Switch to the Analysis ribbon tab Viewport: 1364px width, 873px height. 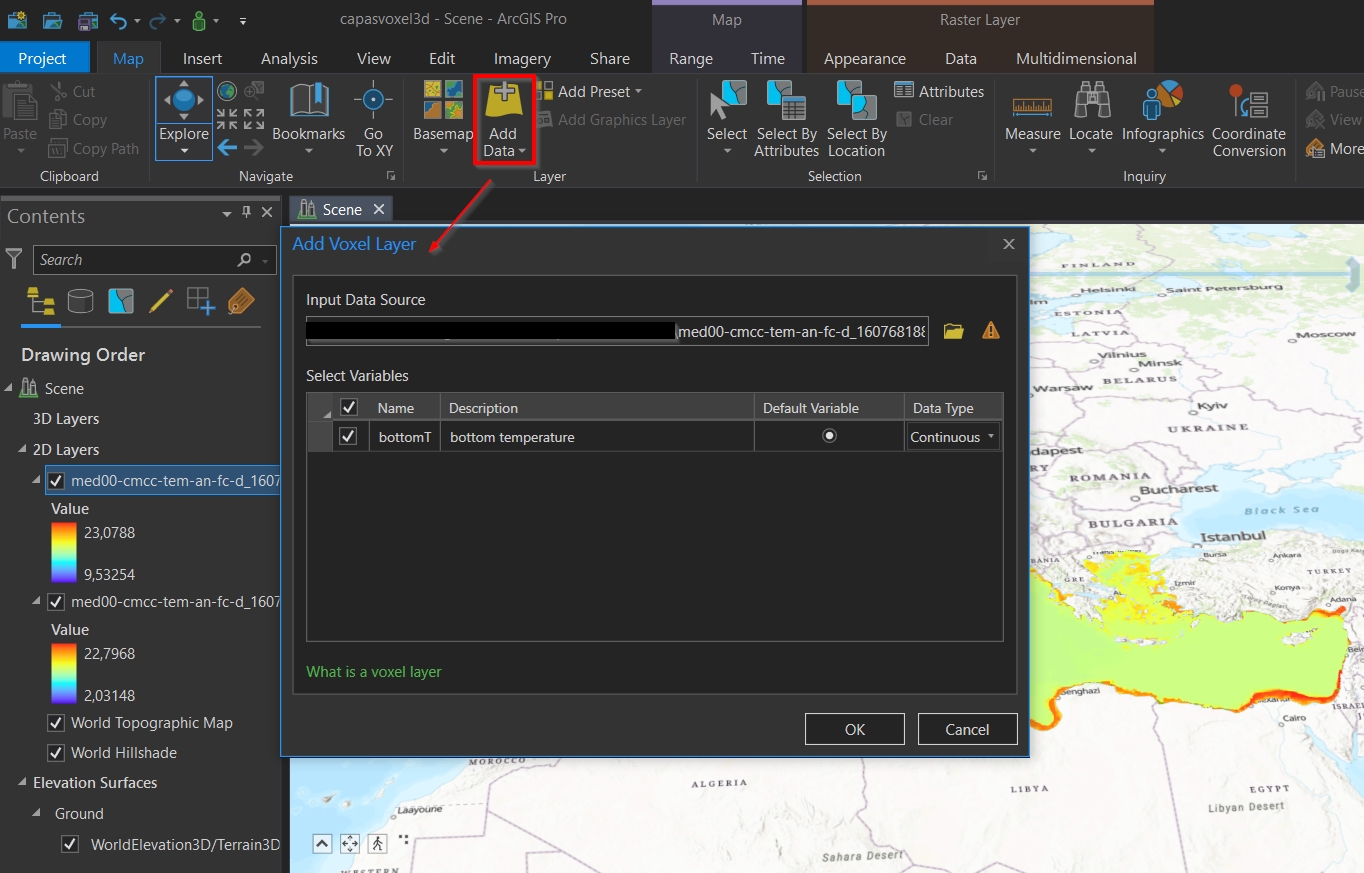pyautogui.click(x=289, y=59)
